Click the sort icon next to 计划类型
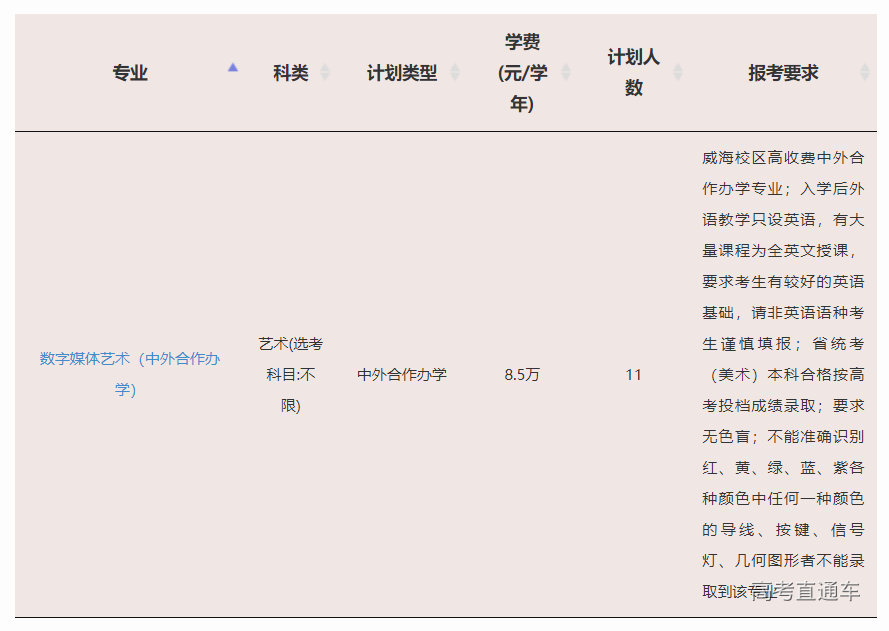The width and height of the screenshot is (889, 631). 455,73
